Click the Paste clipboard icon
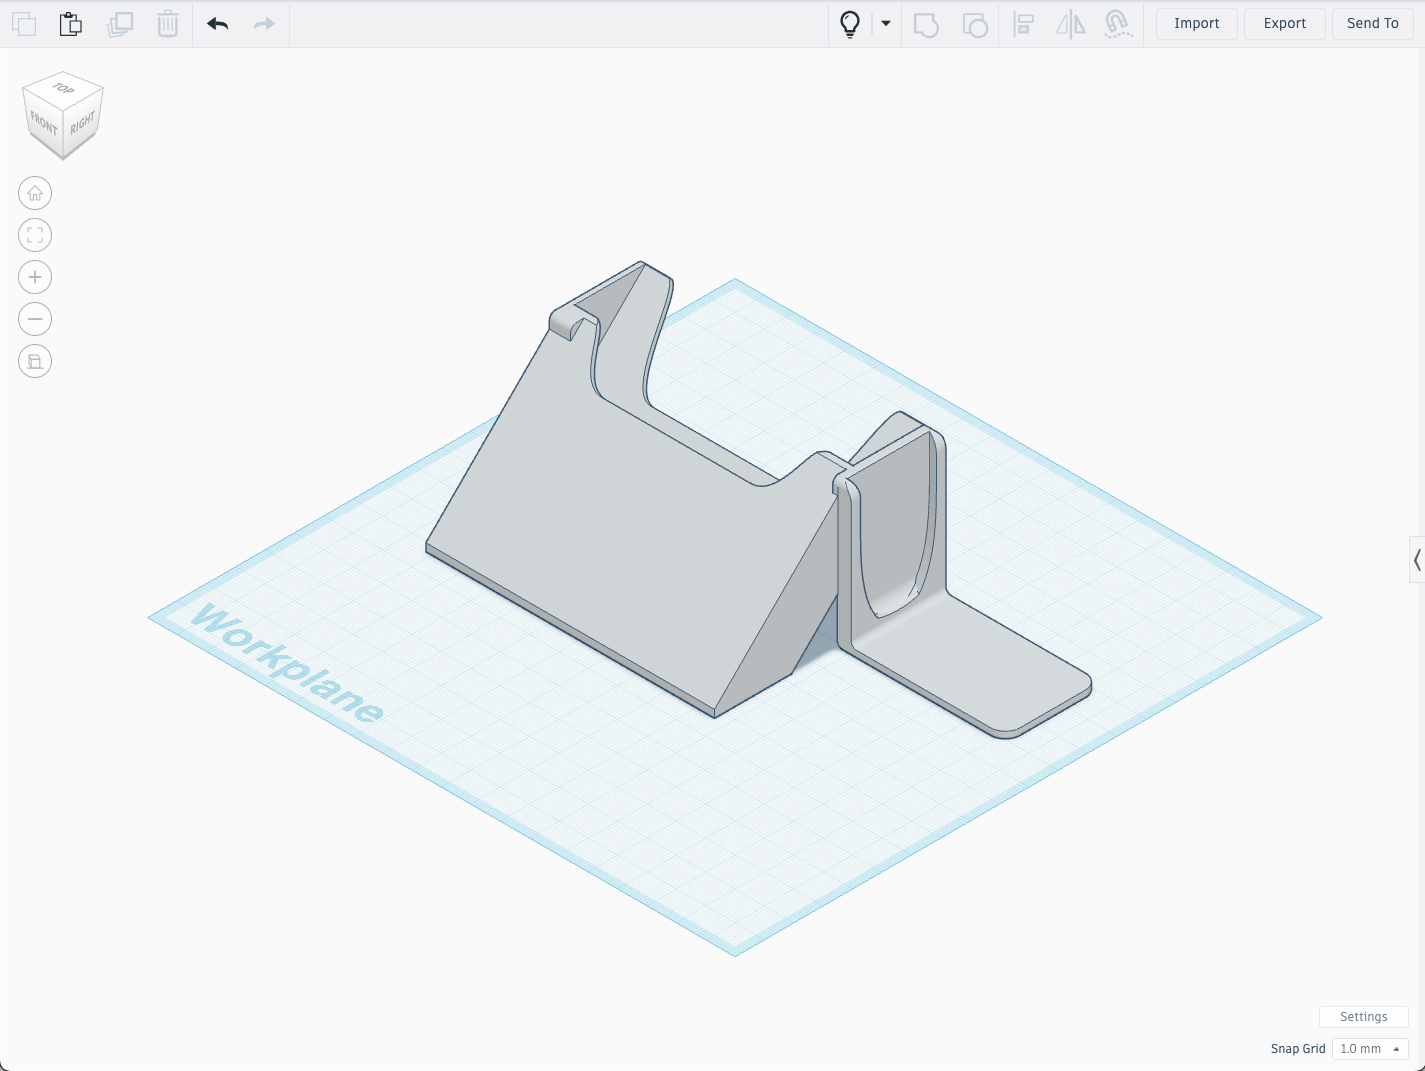Image resolution: width=1425 pixels, height=1071 pixels. pyautogui.click(x=71, y=24)
